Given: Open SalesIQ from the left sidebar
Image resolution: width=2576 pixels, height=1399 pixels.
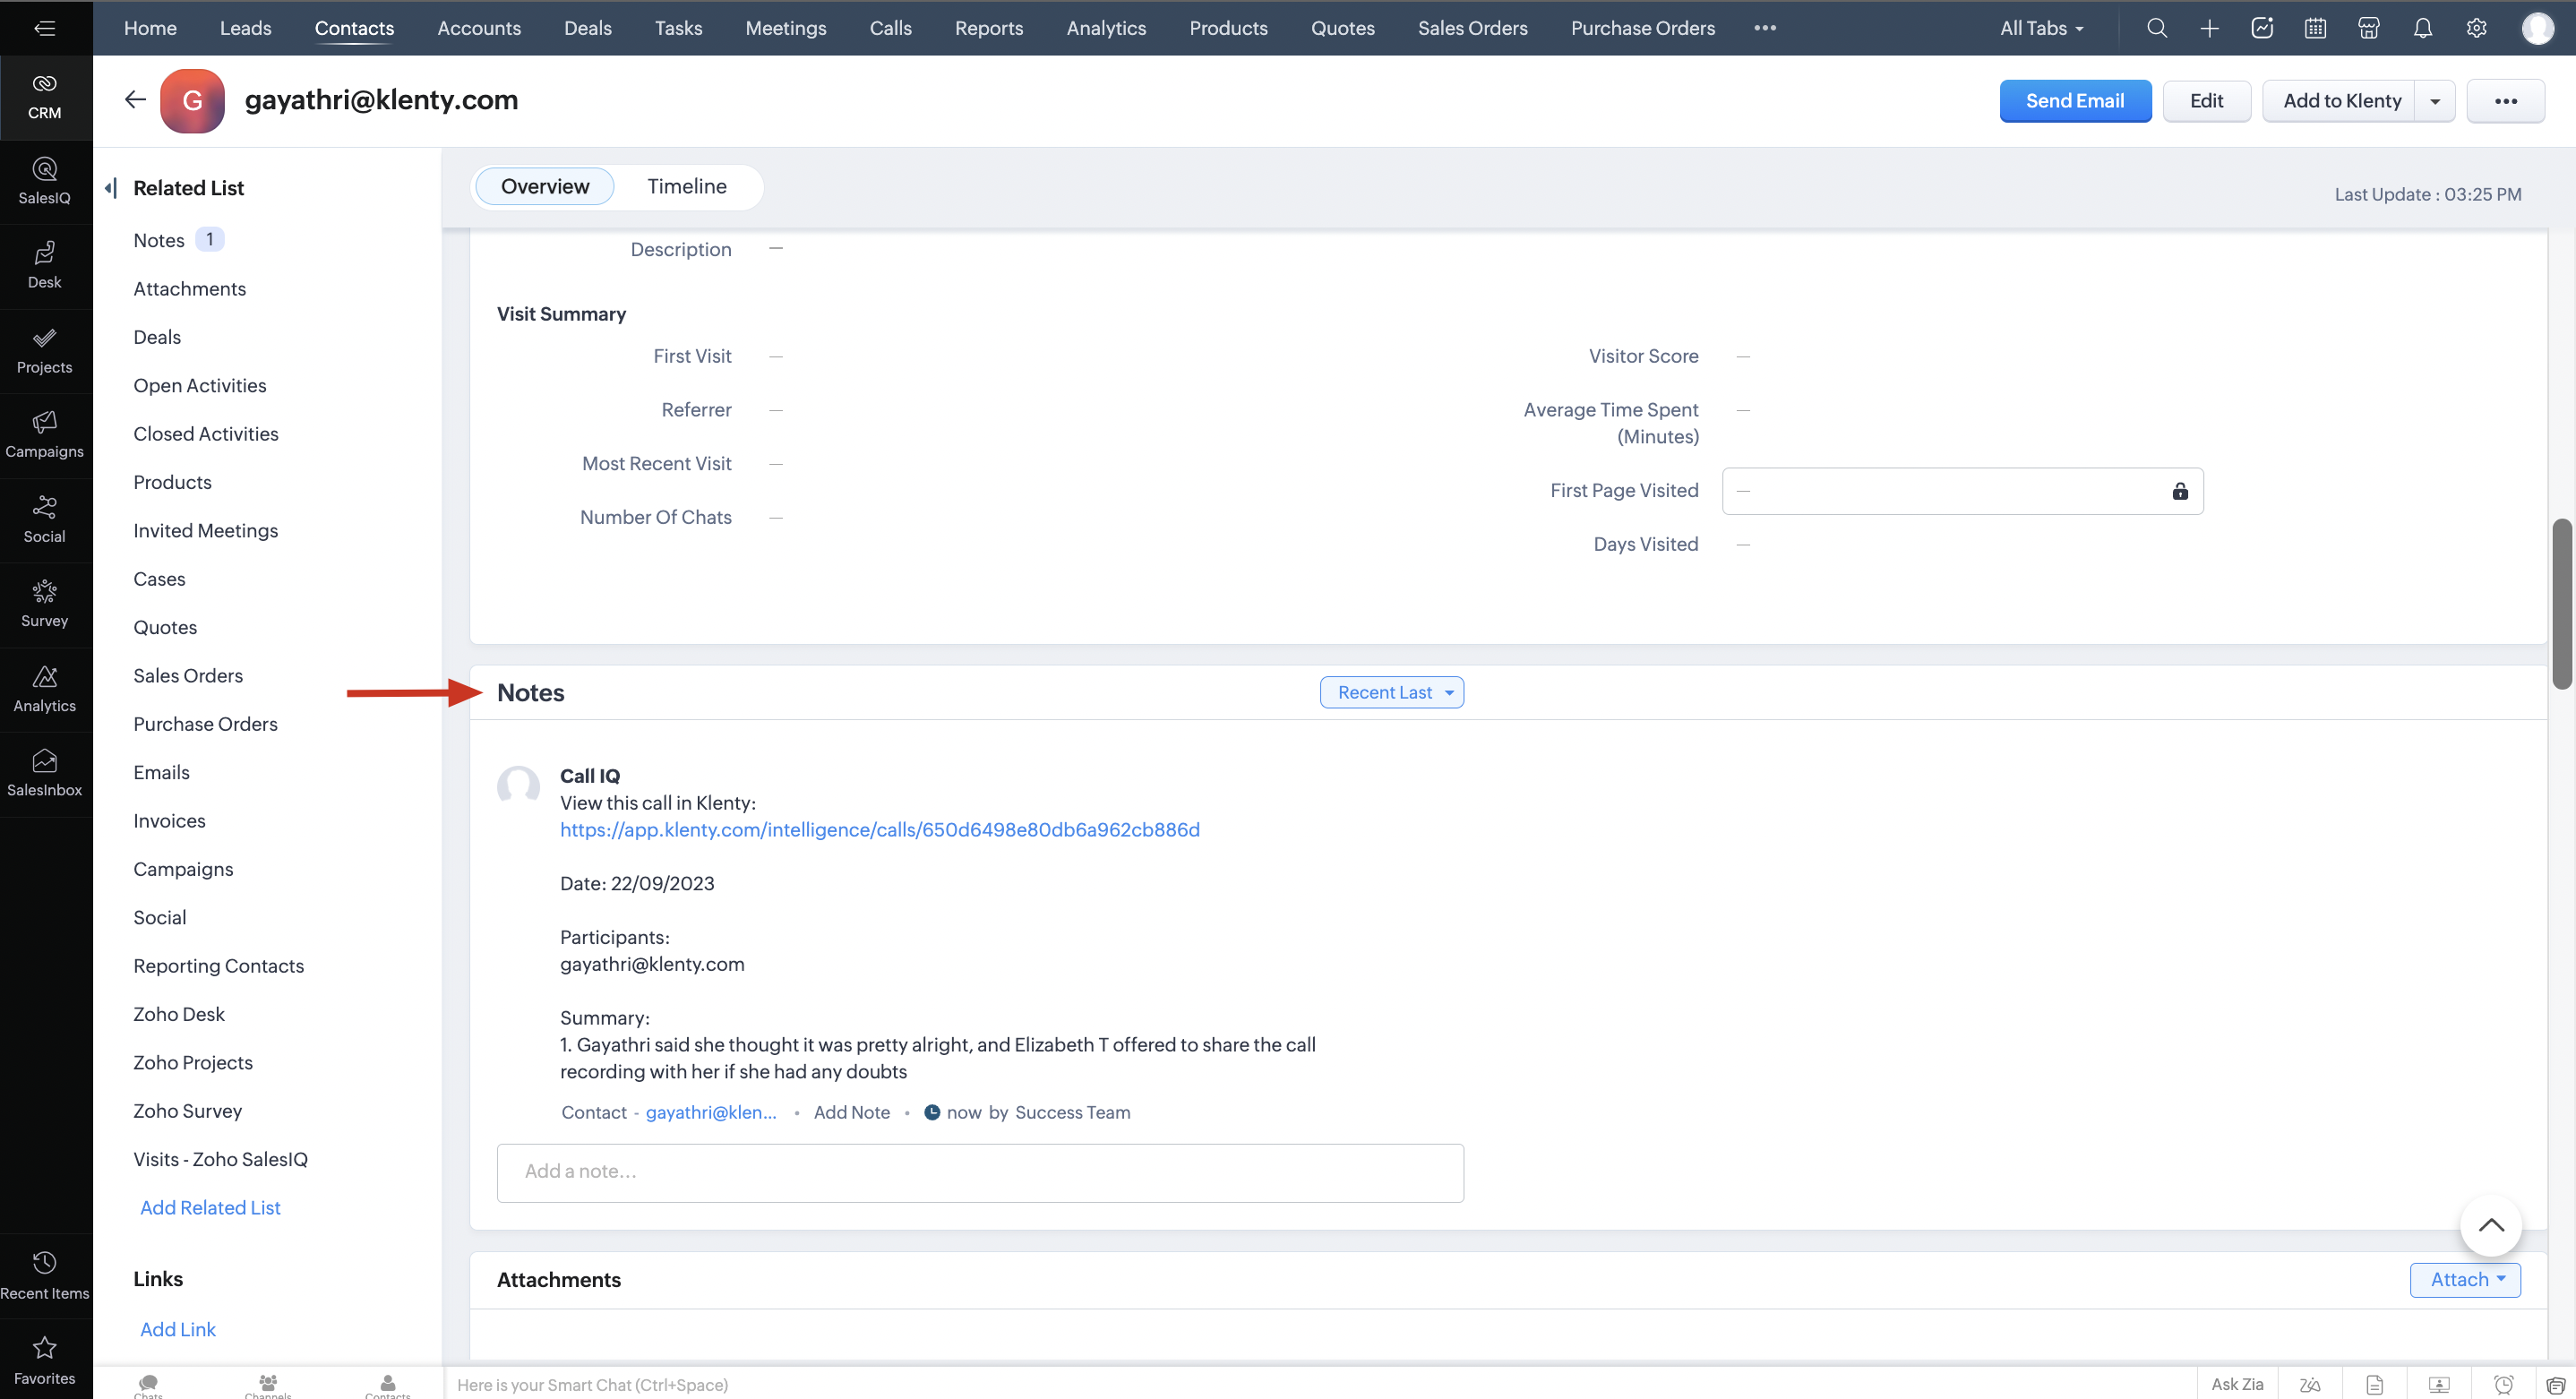Looking at the screenshot, I should [44, 180].
